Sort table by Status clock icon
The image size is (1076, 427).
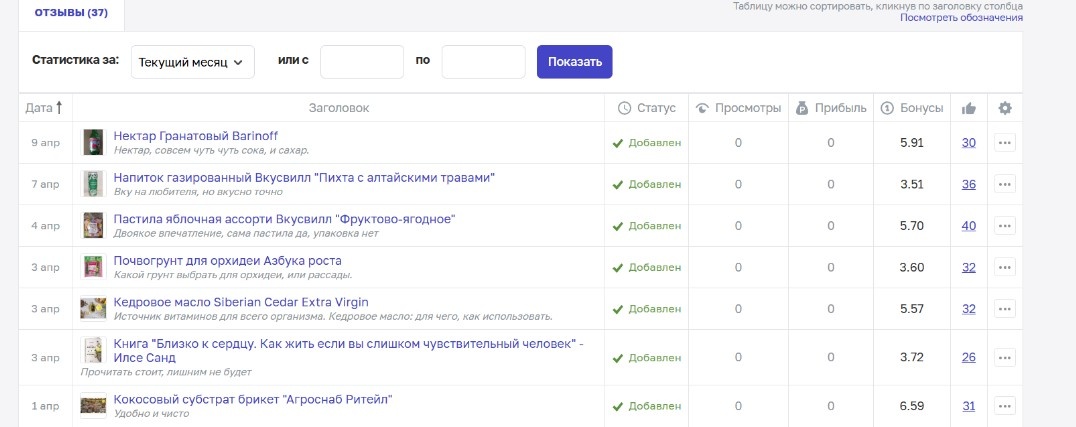(x=624, y=108)
